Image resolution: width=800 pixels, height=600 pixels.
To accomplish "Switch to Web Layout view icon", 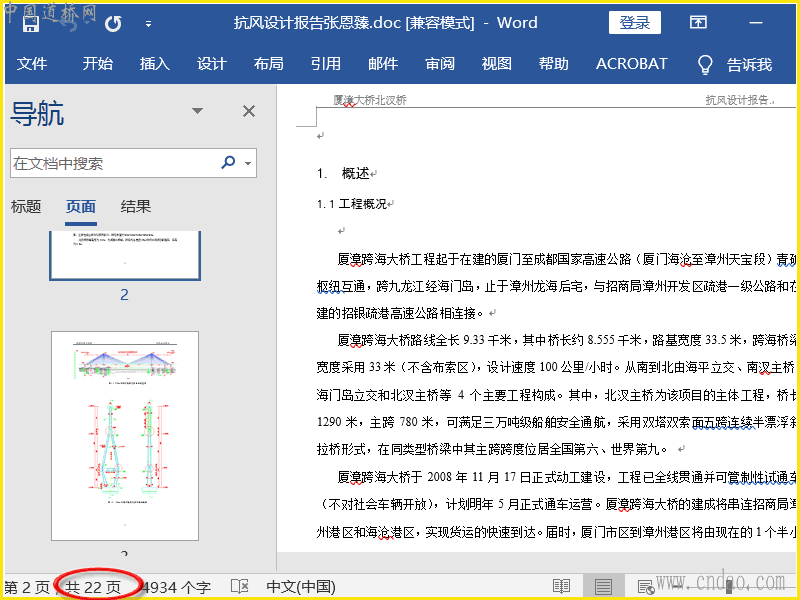I will pos(645,587).
